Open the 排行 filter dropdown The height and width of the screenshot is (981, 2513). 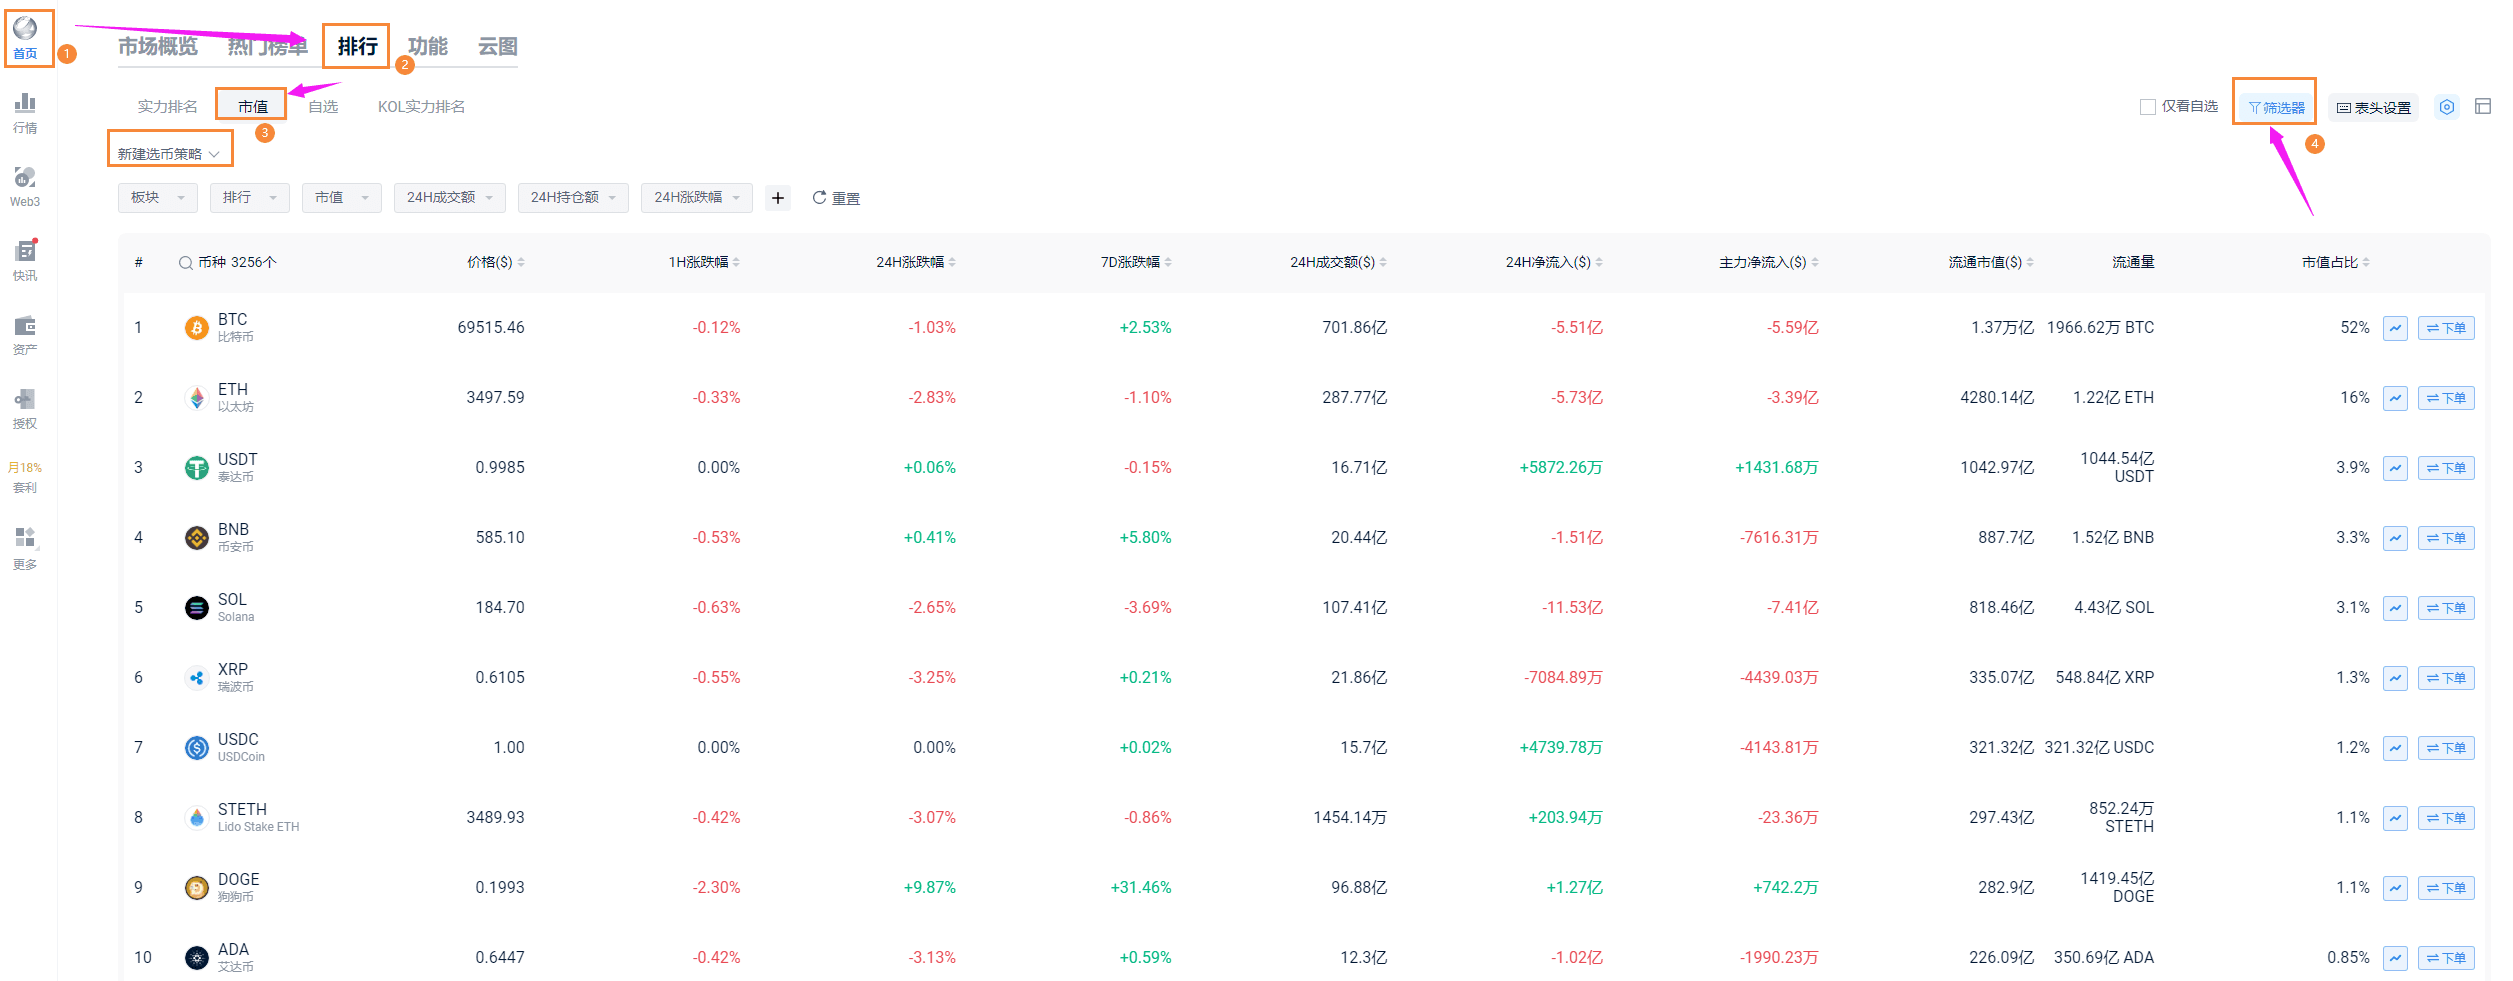250,198
